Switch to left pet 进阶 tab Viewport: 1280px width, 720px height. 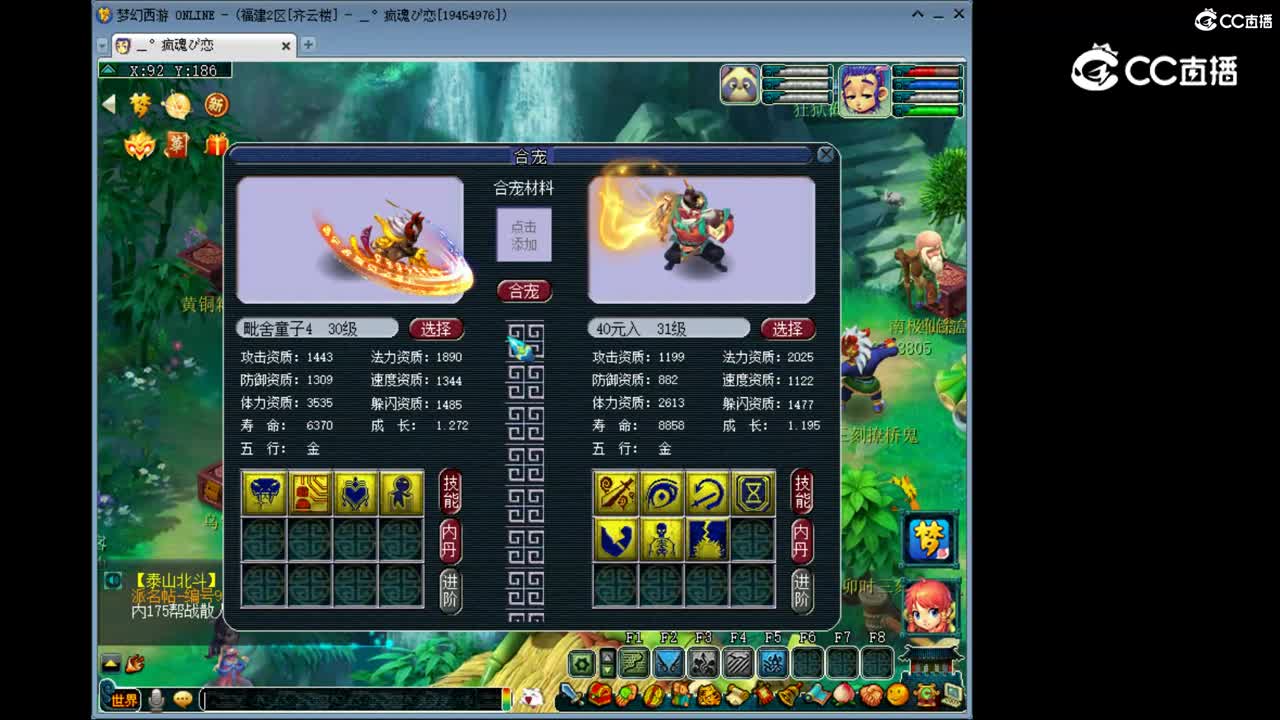450,590
